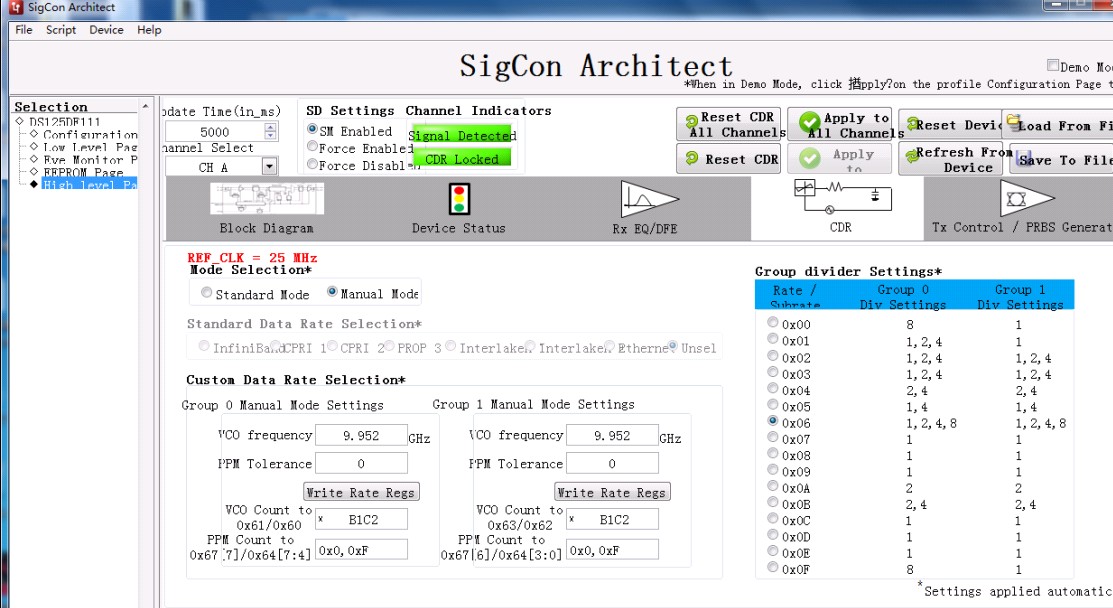Screen dimensions: 1113x608
Task: Select Force Disabled radio button
Action: pyautogui.click(x=312, y=163)
